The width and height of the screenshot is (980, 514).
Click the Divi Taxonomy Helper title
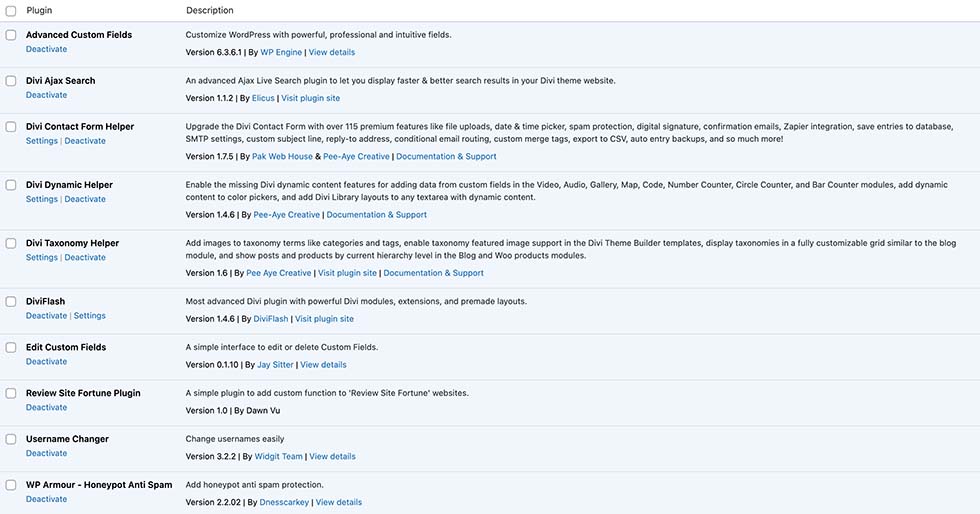click(72, 243)
